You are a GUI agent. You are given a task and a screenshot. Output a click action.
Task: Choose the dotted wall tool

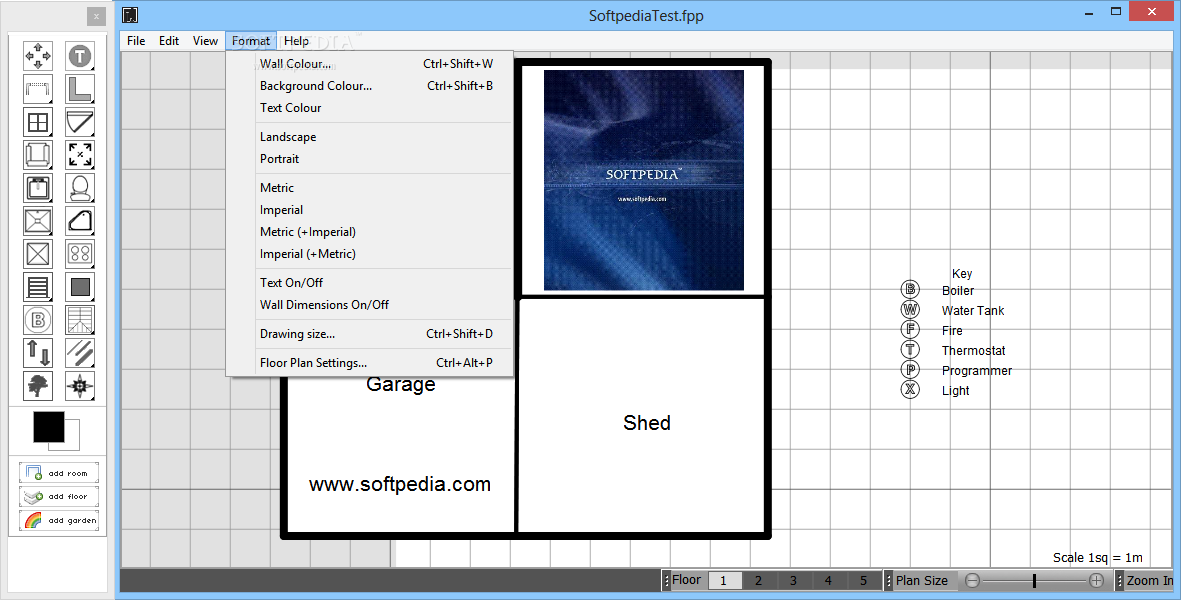pyautogui.click(x=38, y=89)
